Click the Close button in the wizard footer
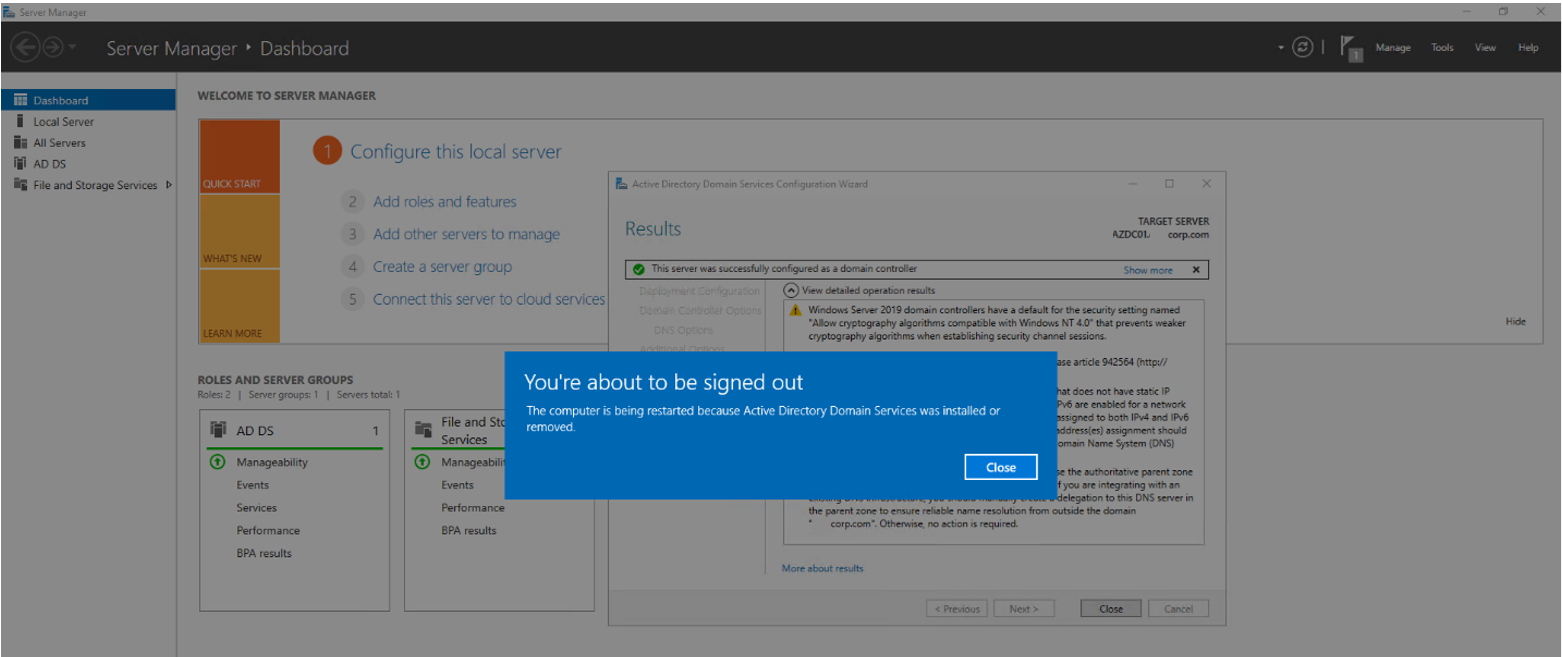This screenshot has width=1562, height=657. coord(1111,608)
